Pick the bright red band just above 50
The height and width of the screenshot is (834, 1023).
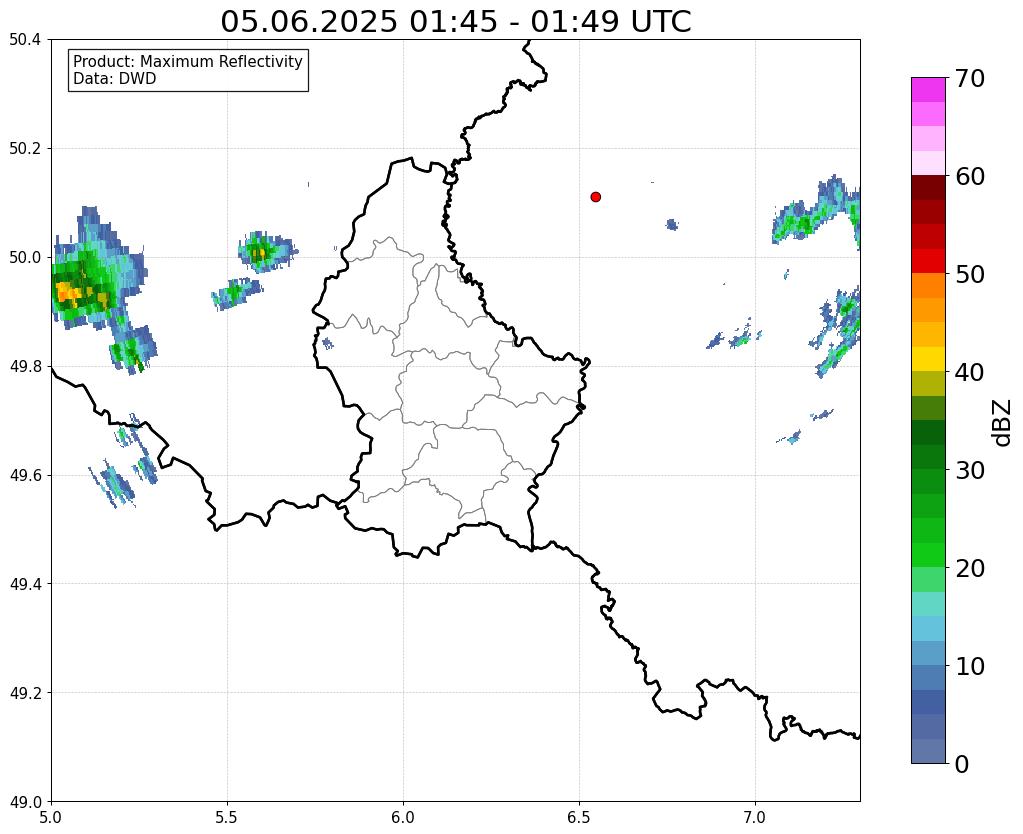[x=928, y=261]
